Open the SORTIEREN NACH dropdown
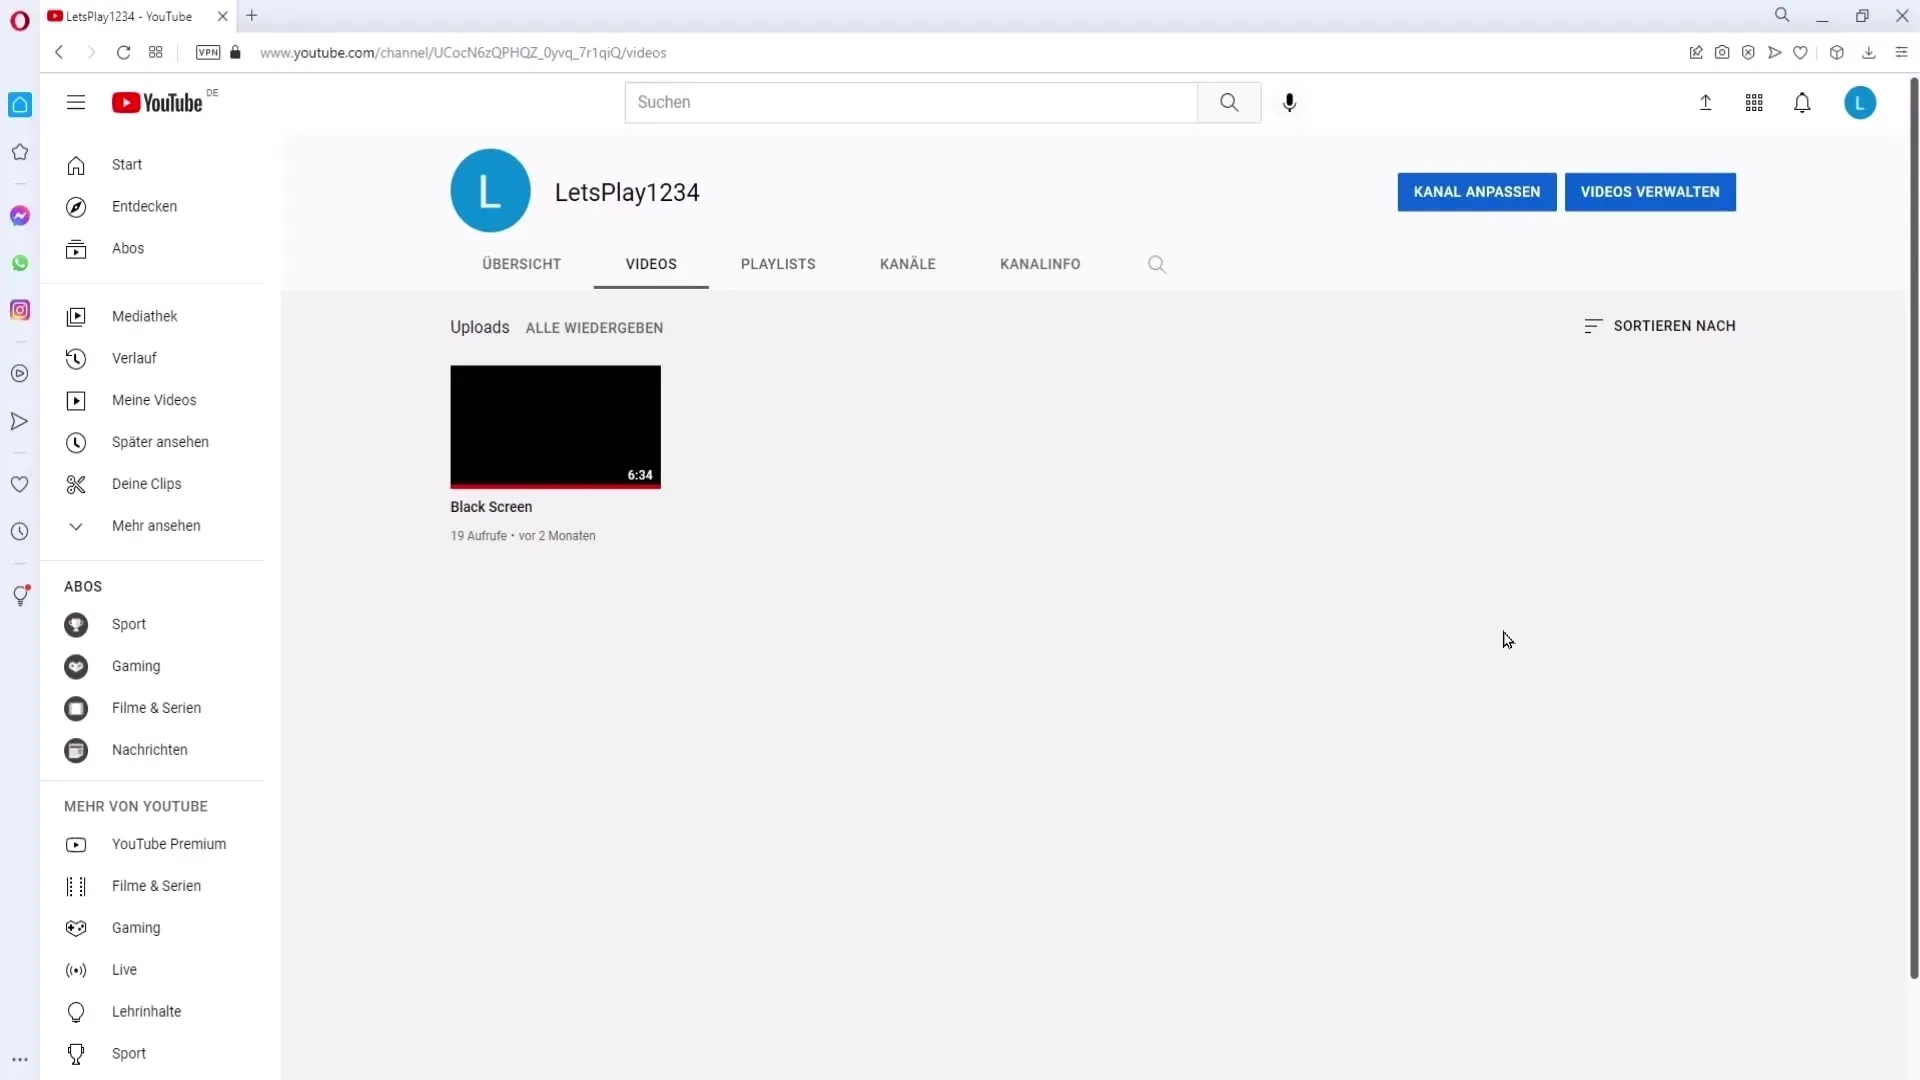This screenshot has width=1920, height=1080. tap(1659, 326)
